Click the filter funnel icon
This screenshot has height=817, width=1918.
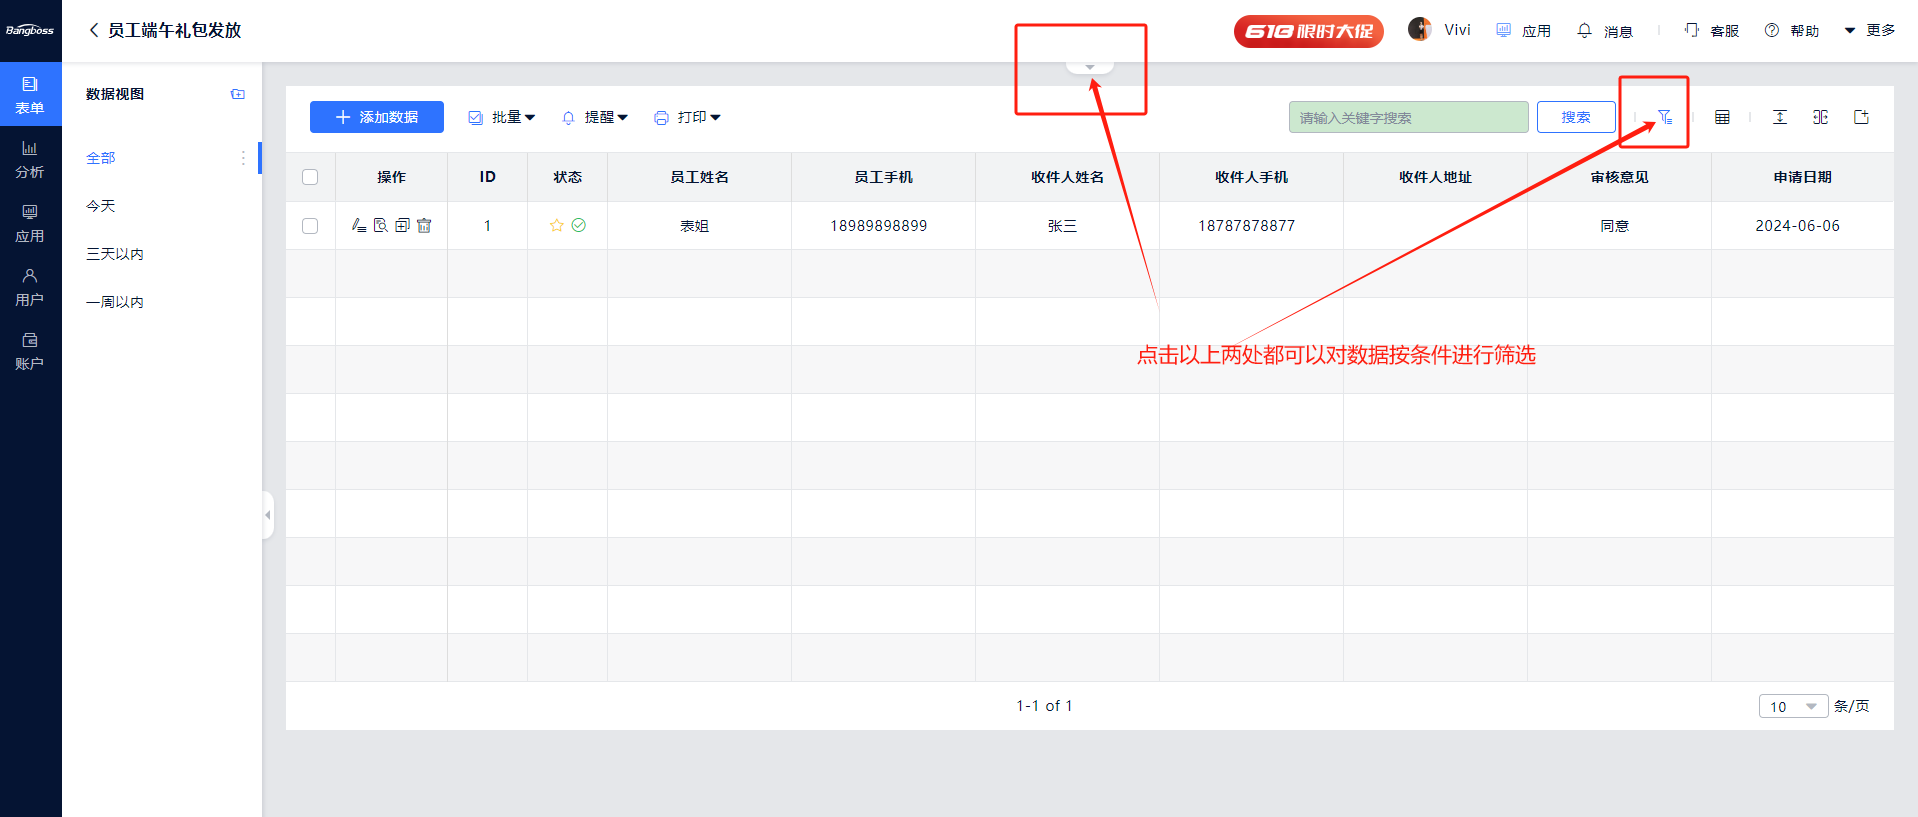[1665, 117]
